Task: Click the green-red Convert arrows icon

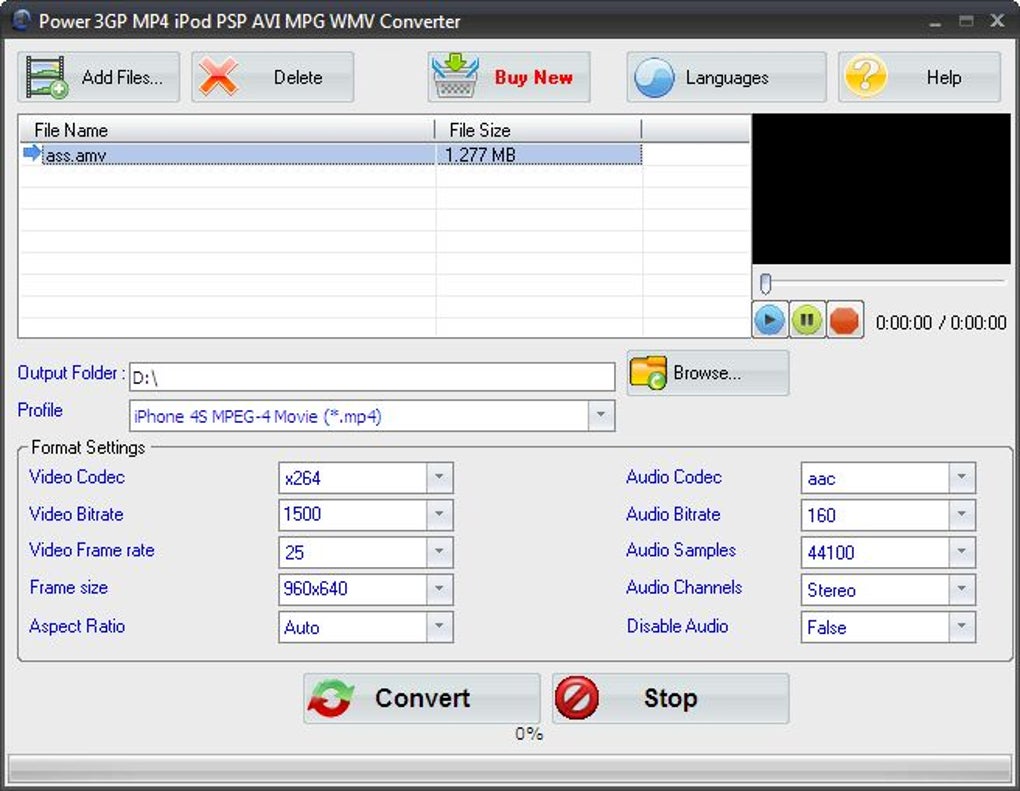Action: click(331, 699)
